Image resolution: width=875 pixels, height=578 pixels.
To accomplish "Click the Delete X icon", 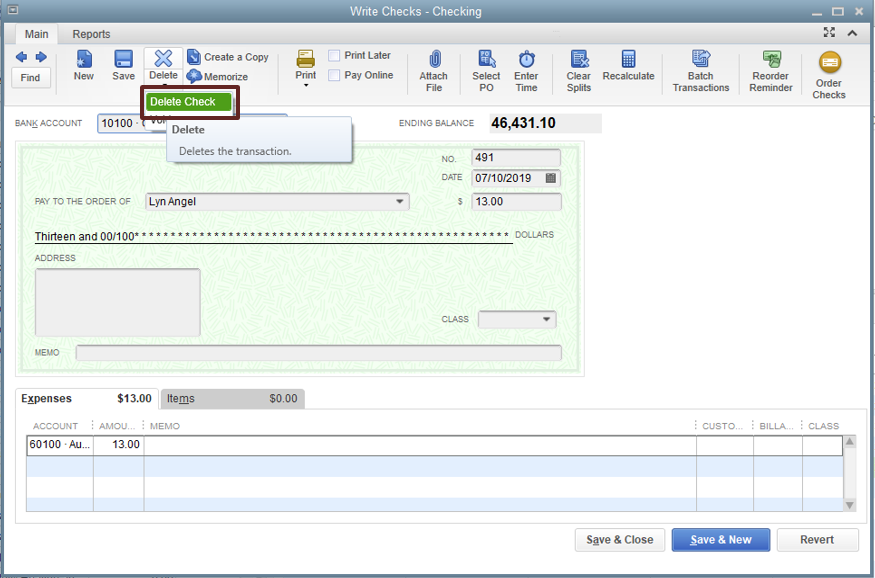I will [x=163, y=58].
